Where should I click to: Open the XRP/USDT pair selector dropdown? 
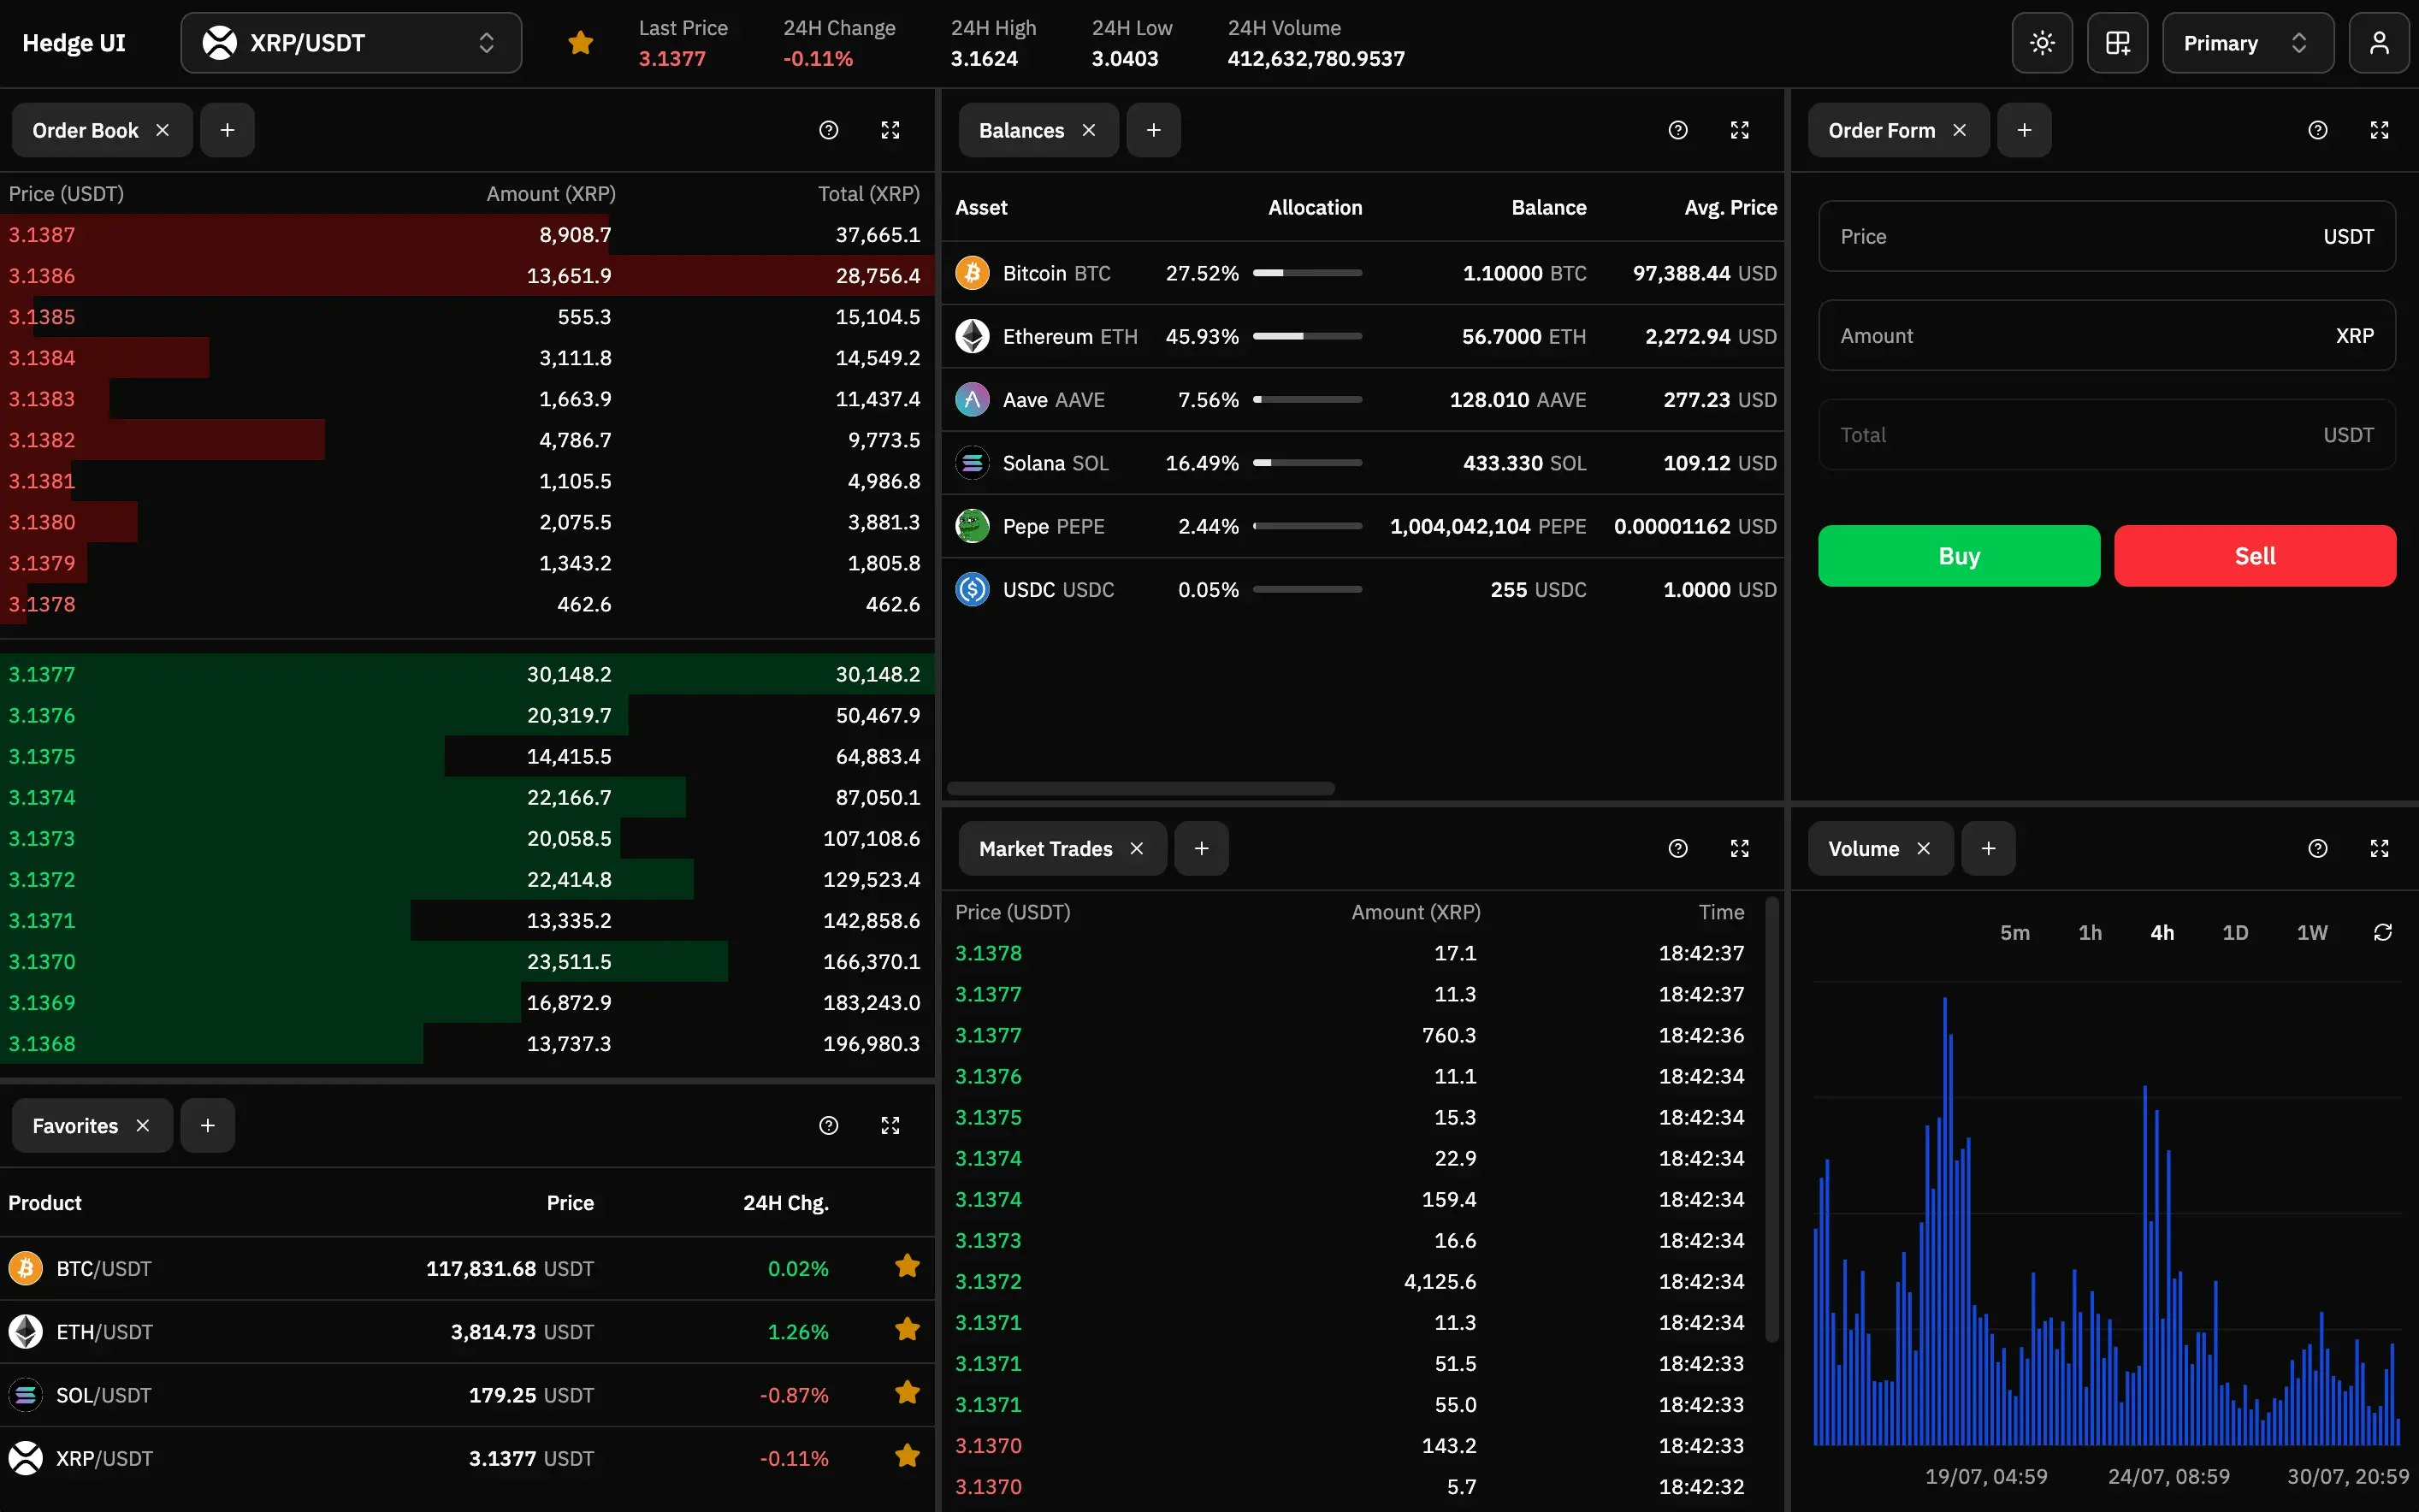coord(350,42)
